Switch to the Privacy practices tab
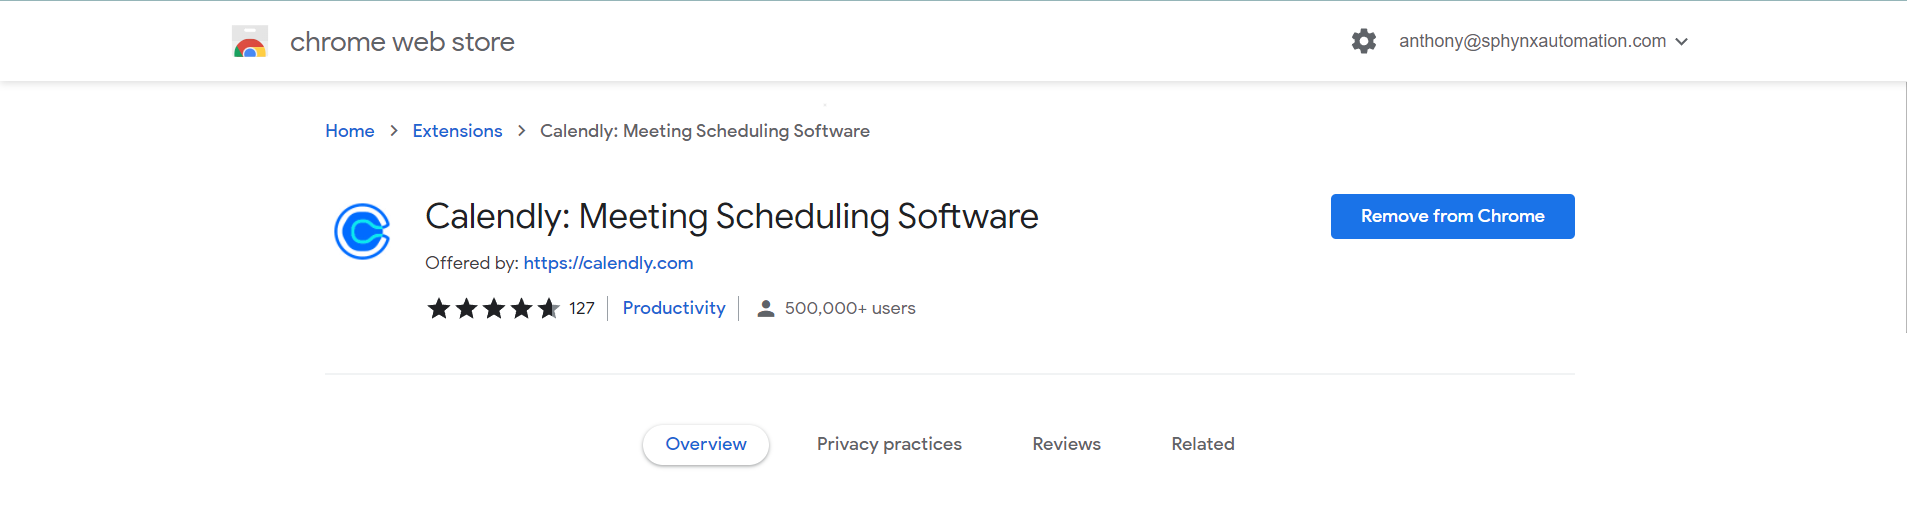 coord(889,444)
